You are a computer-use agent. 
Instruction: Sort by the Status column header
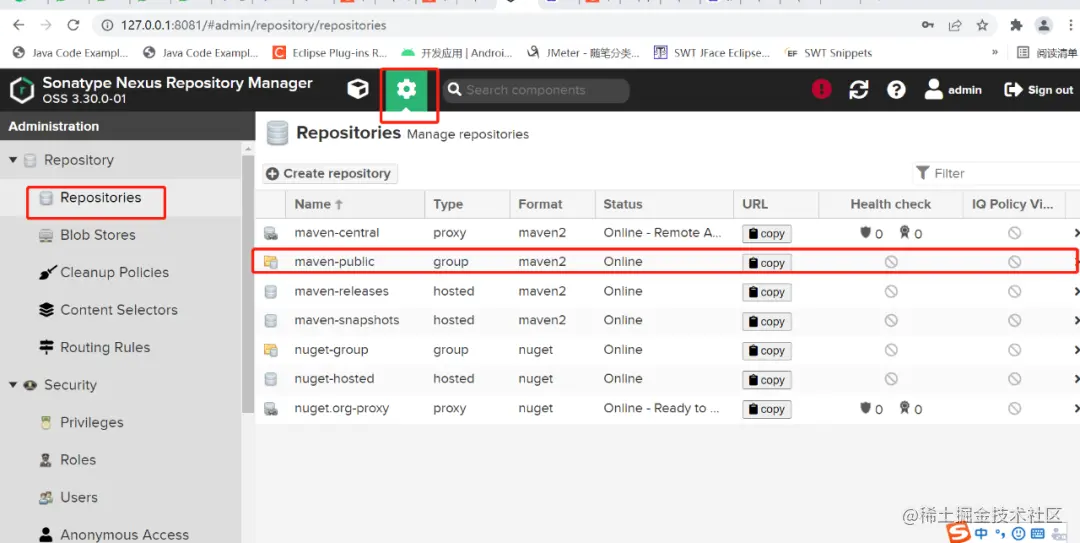pos(664,204)
